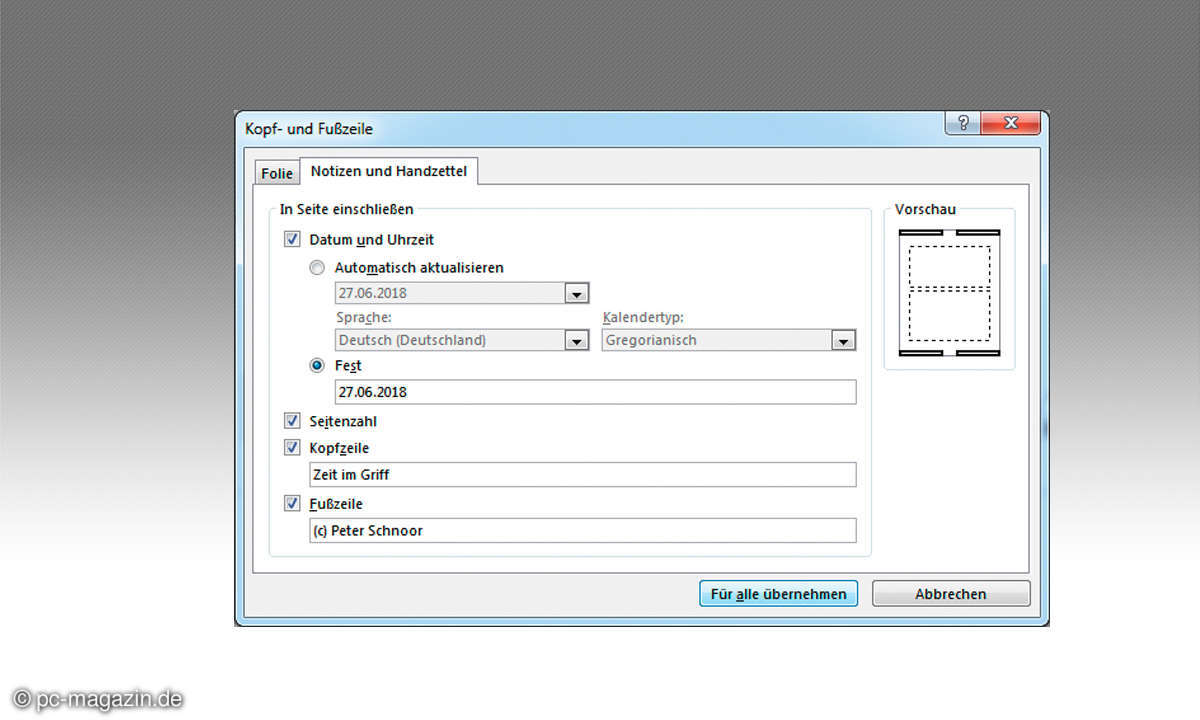Image resolution: width=1200 pixels, height=720 pixels.
Task: Select the Automatisch aktualisieren radio button
Action: [317, 268]
